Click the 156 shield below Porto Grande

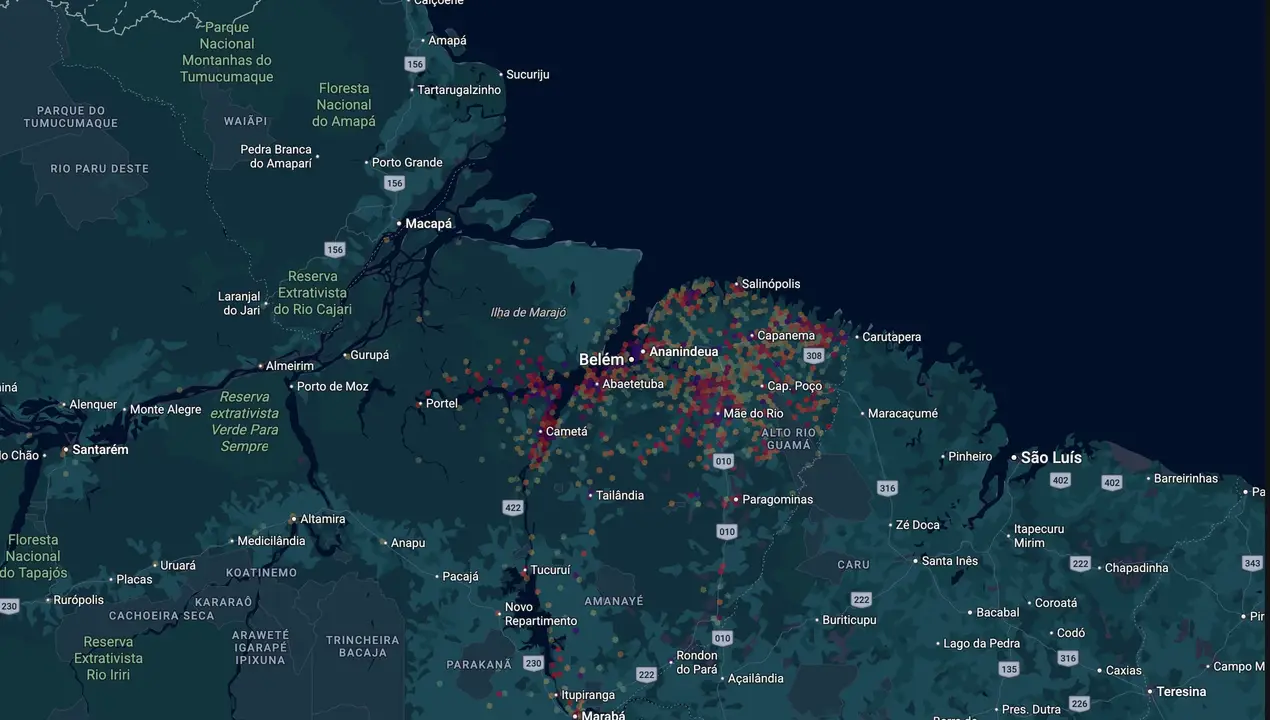[395, 183]
